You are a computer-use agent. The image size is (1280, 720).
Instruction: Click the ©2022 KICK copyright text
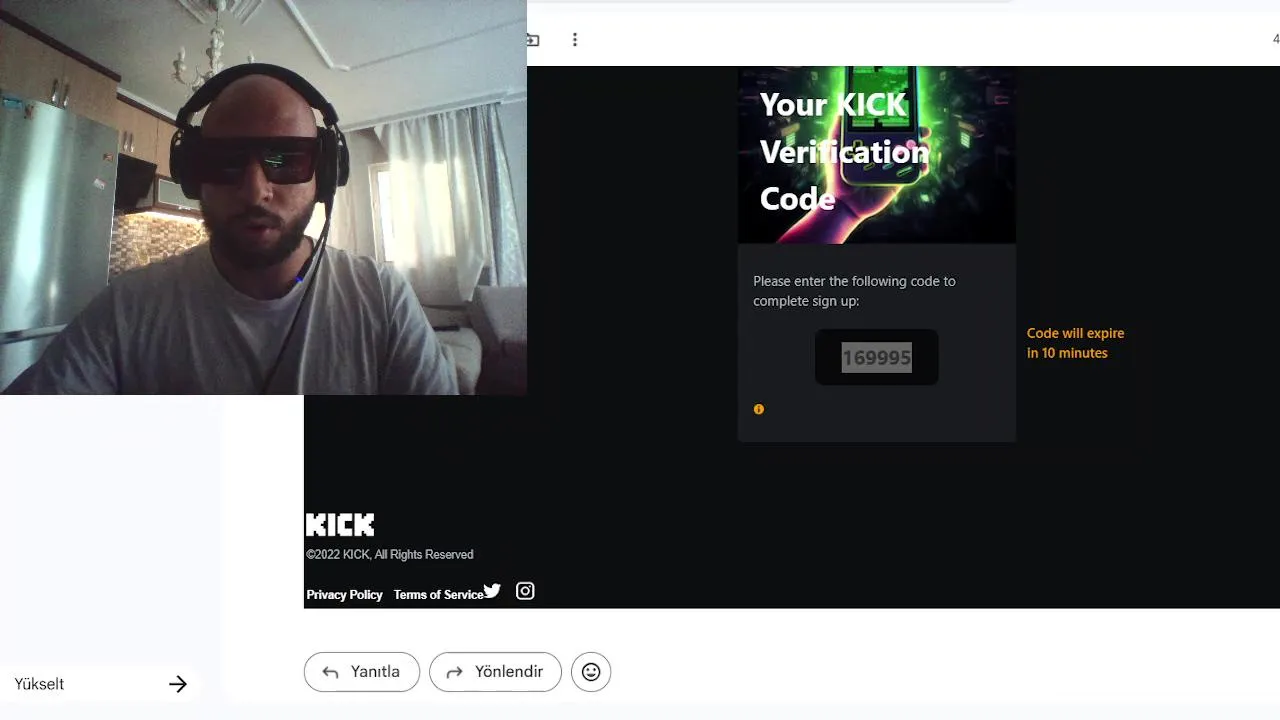coord(390,555)
